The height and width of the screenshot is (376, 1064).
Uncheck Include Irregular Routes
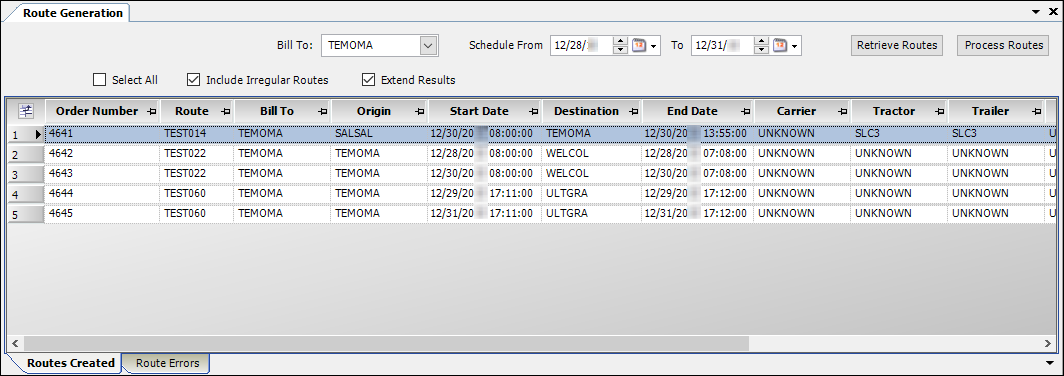[x=193, y=80]
